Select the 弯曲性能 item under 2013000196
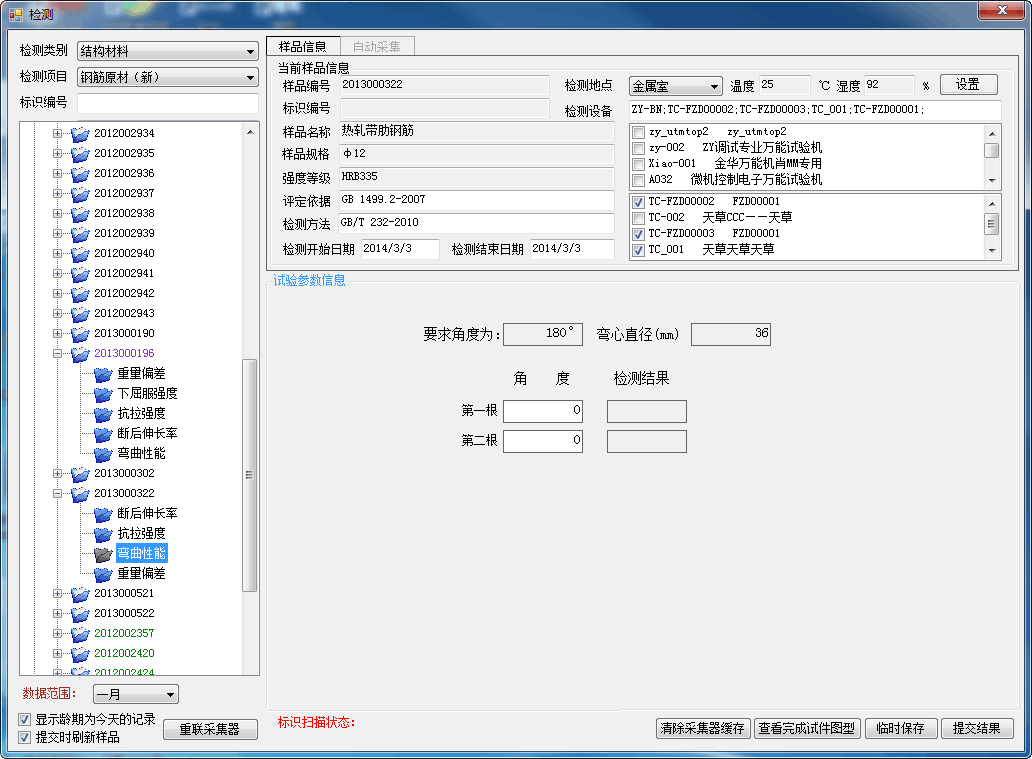This screenshot has width=1032, height=759. pyautogui.click(x=142, y=453)
